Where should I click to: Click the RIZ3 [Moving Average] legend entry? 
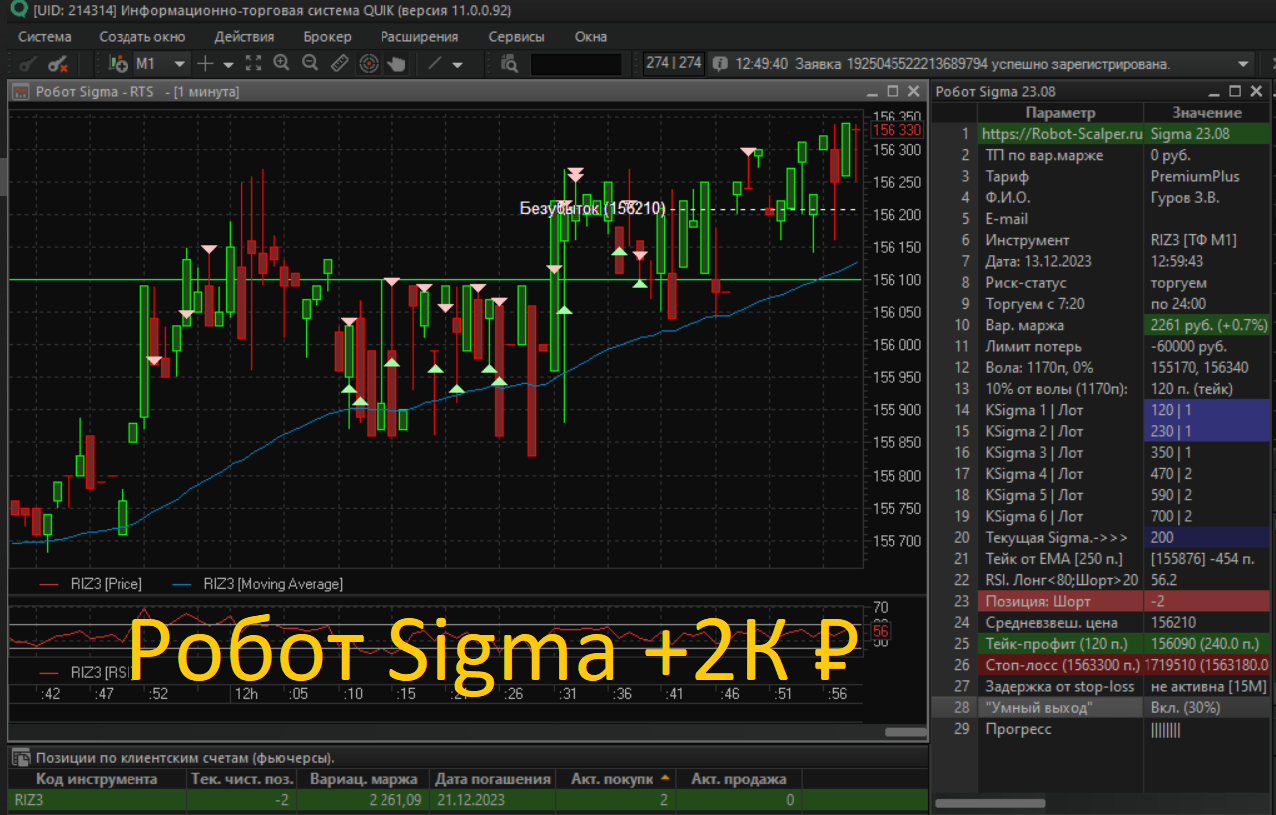tap(258, 584)
